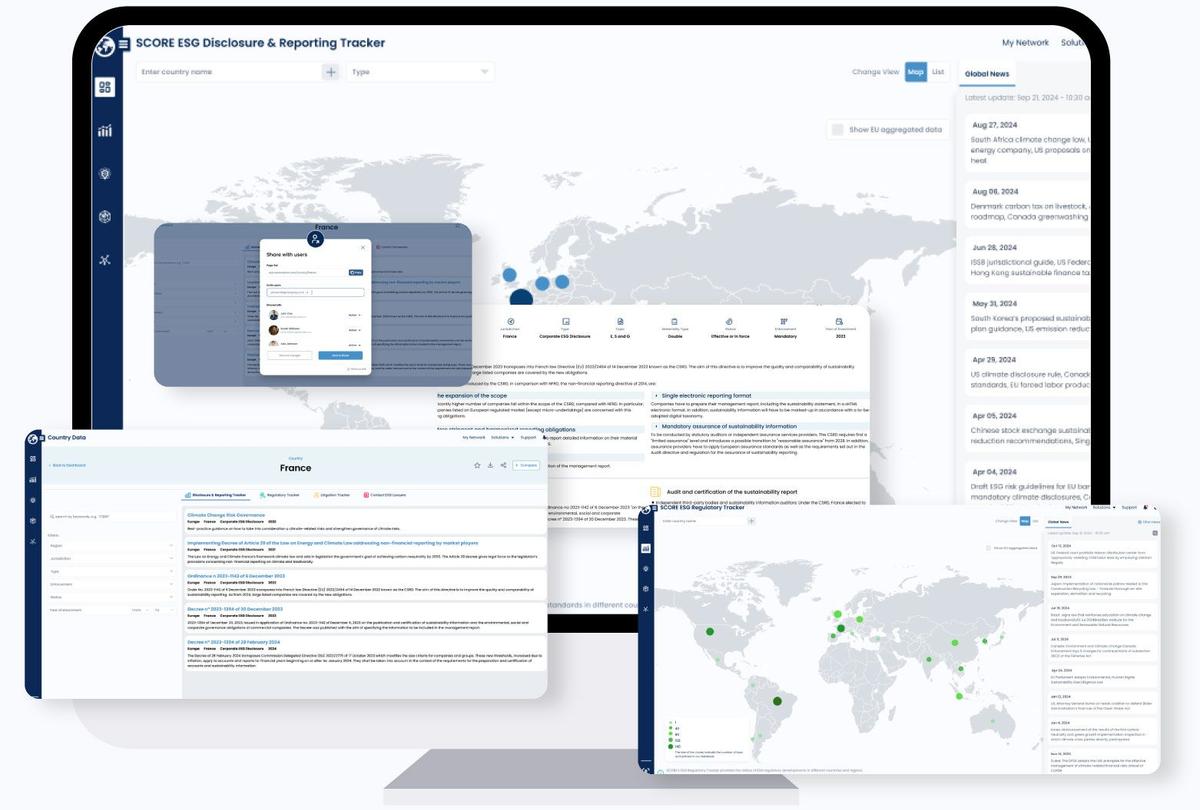Click plus button in Regulatory Tracker search bar
This screenshot has width=1200, height=810.
752,521
